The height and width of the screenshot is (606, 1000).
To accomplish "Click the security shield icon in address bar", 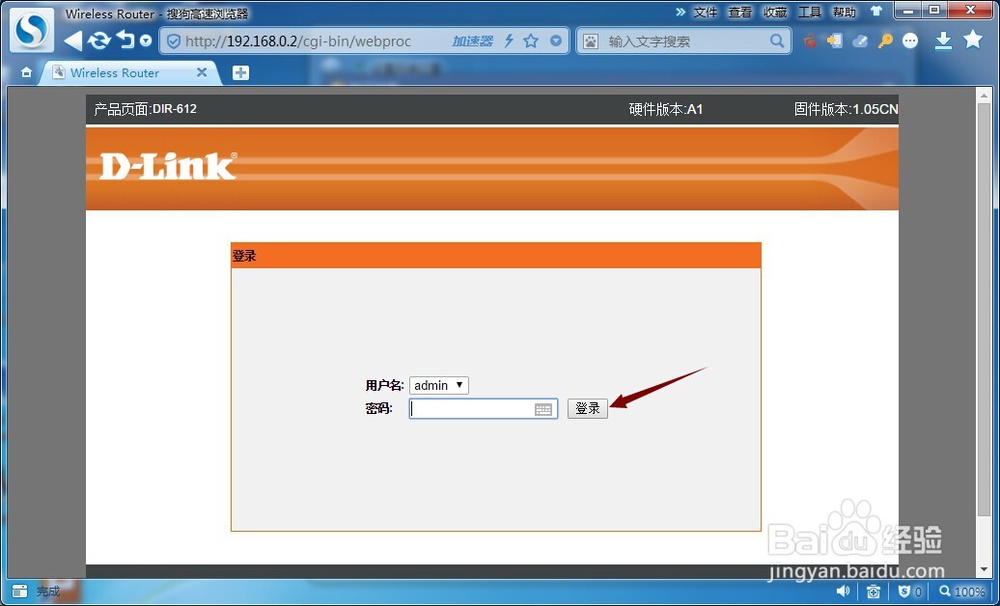I will click(x=173, y=41).
